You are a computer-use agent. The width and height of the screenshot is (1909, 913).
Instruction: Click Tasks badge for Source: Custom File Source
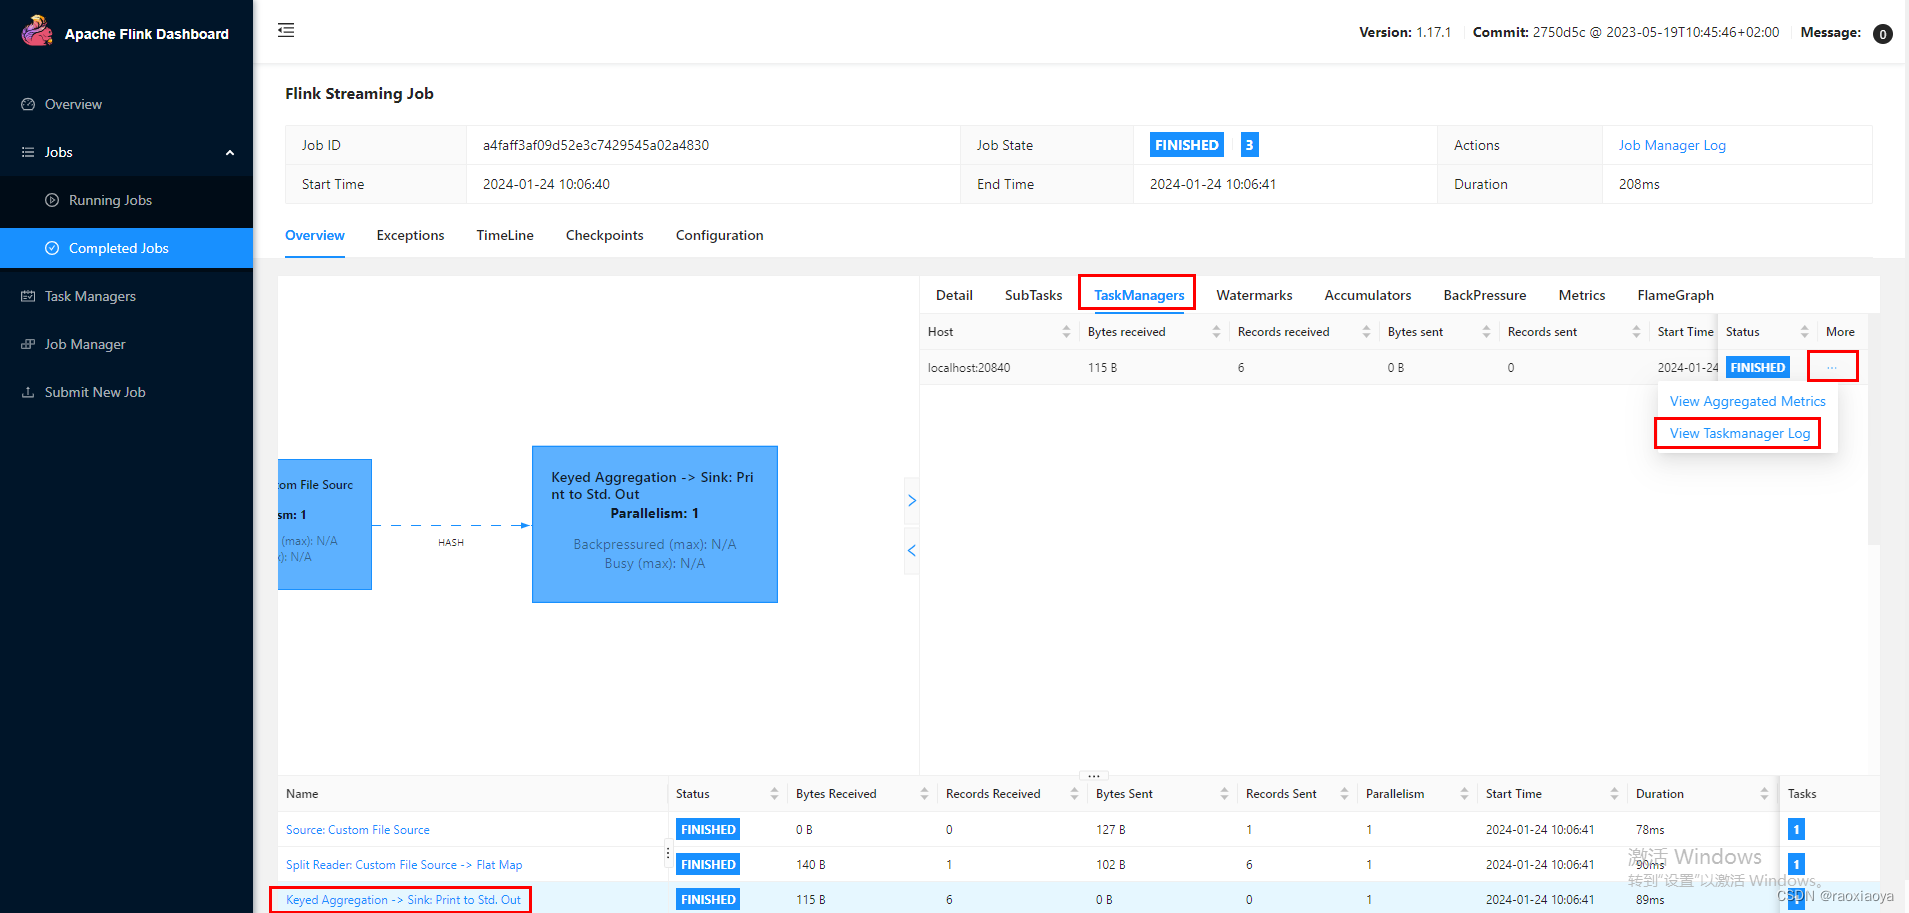coord(1796,829)
